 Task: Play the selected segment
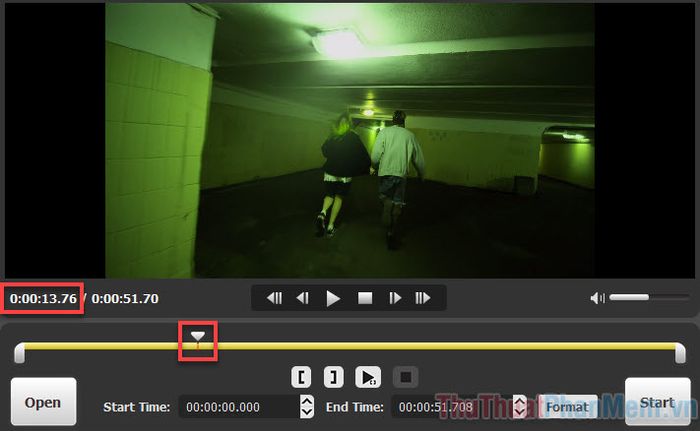(368, 377)
